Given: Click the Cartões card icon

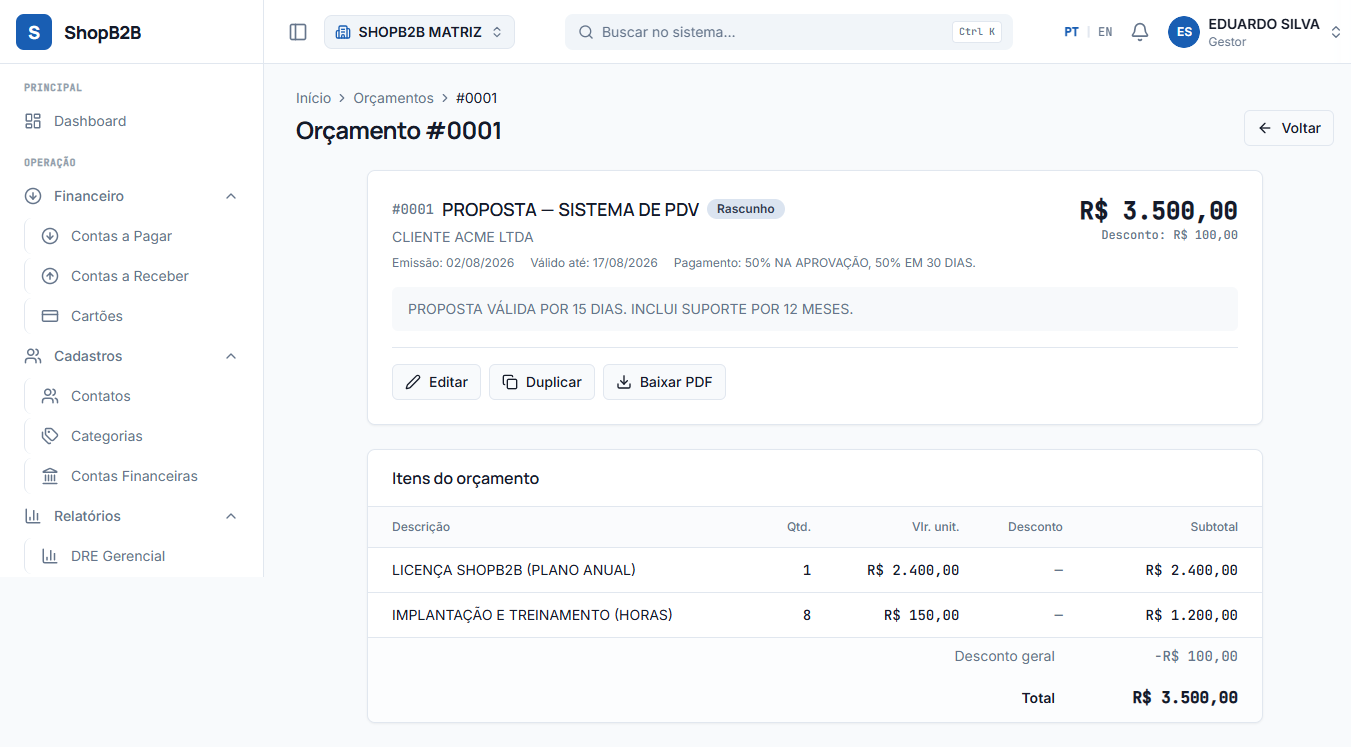Looking at the screenshot, I should tap(50, 316).
